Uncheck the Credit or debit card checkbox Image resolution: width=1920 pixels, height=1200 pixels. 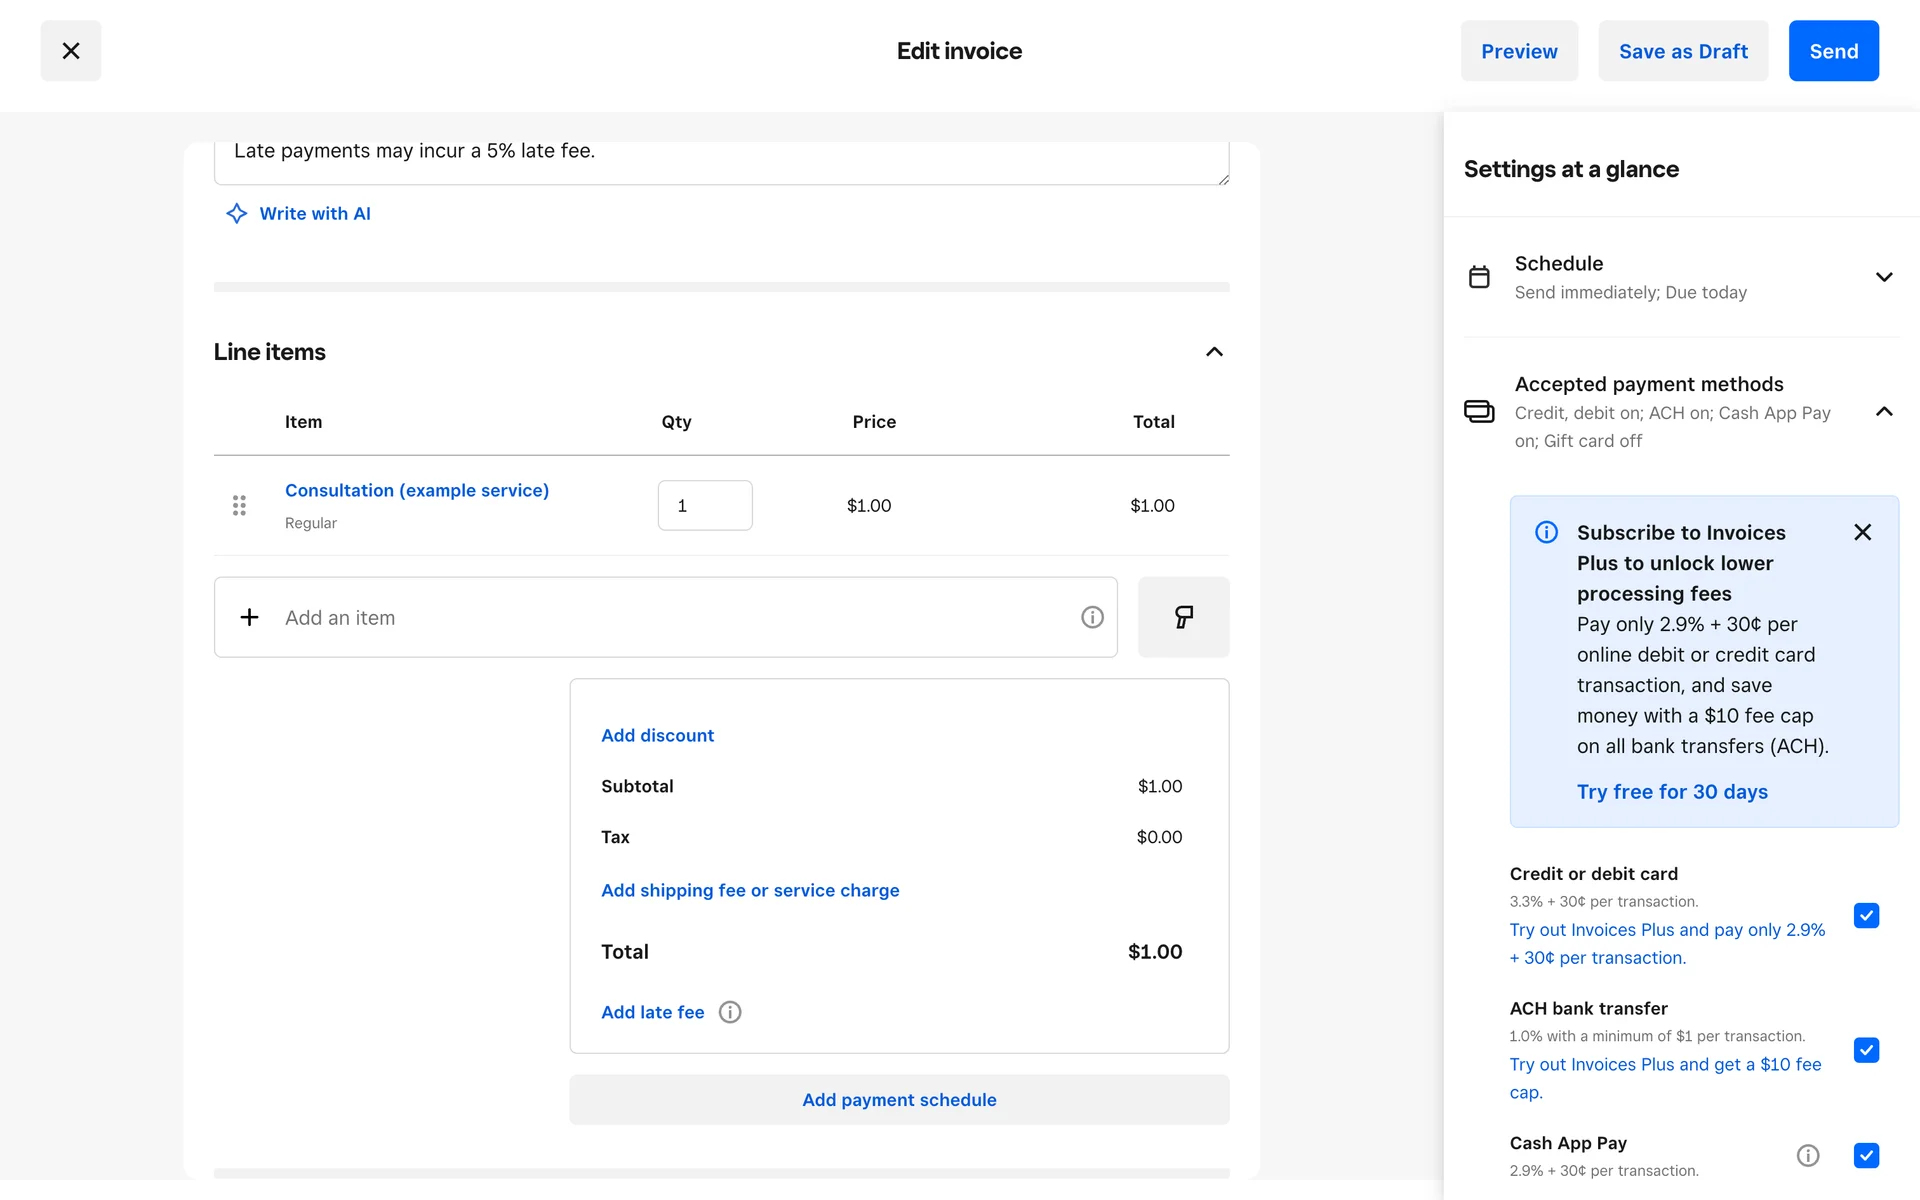click(x=1866, y=915)
